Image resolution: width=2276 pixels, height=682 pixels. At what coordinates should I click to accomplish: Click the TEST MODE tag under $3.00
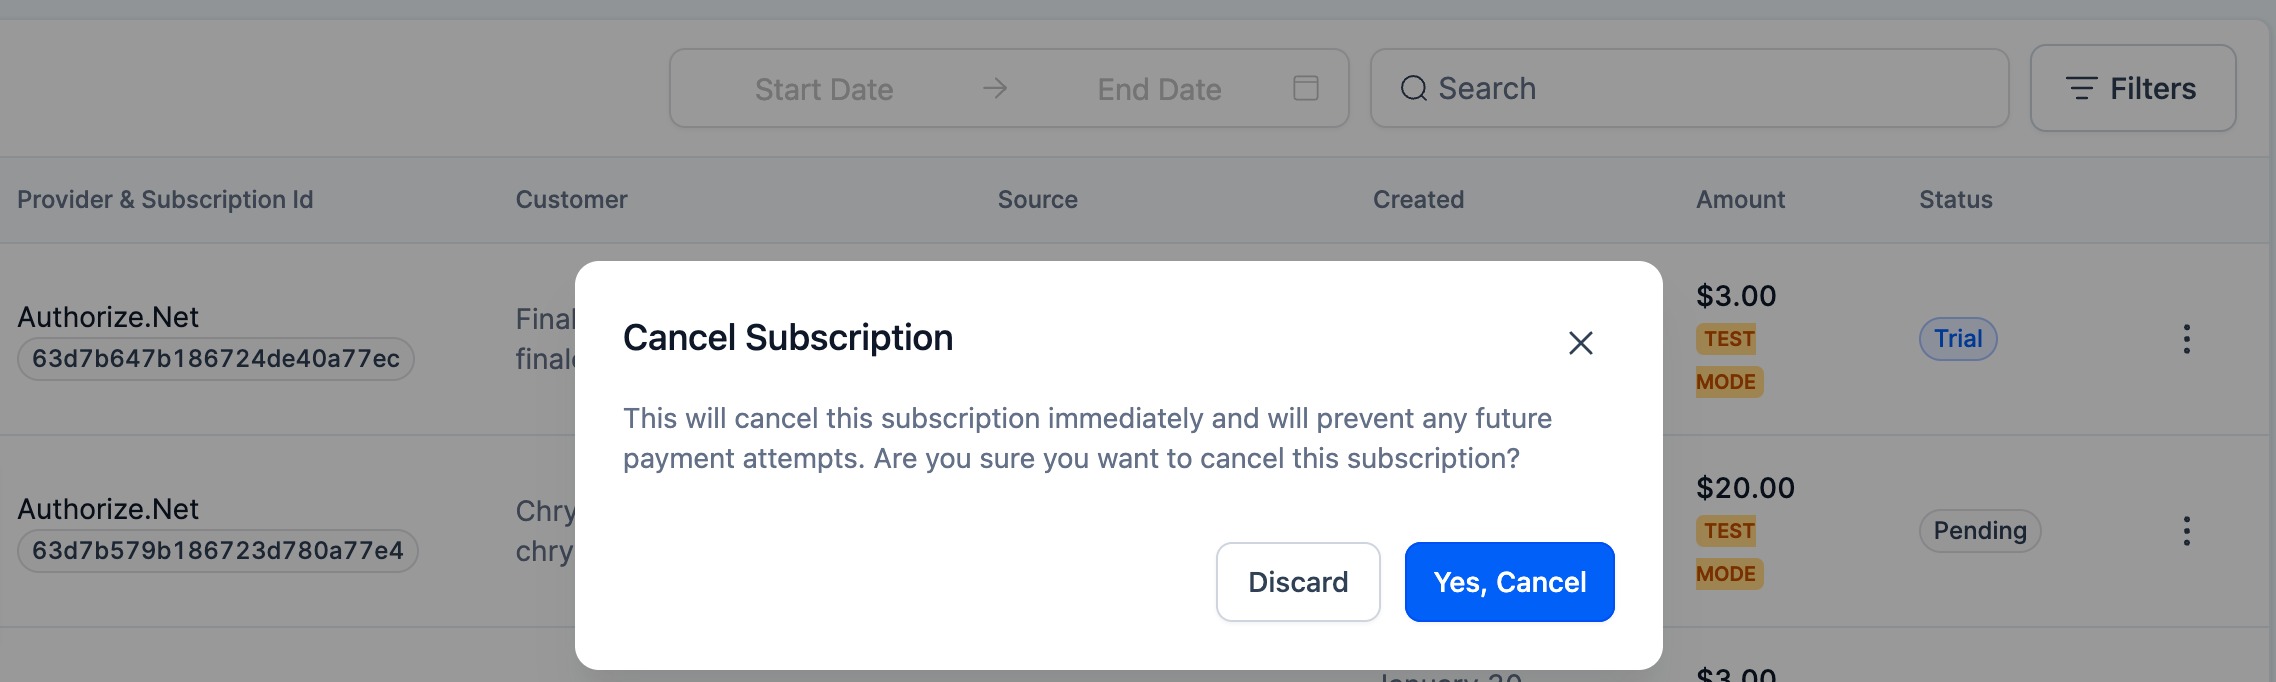point(1728,360)
